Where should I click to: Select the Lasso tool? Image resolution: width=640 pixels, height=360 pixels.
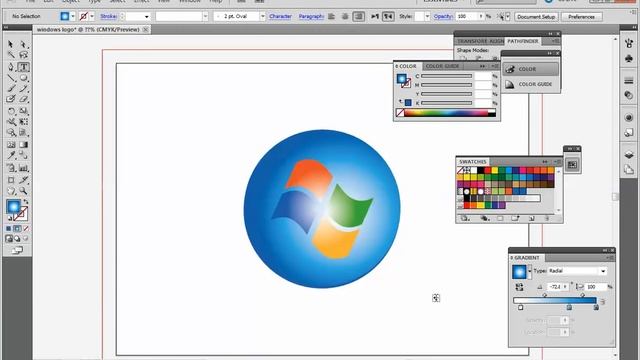click(x=23, y=55)
